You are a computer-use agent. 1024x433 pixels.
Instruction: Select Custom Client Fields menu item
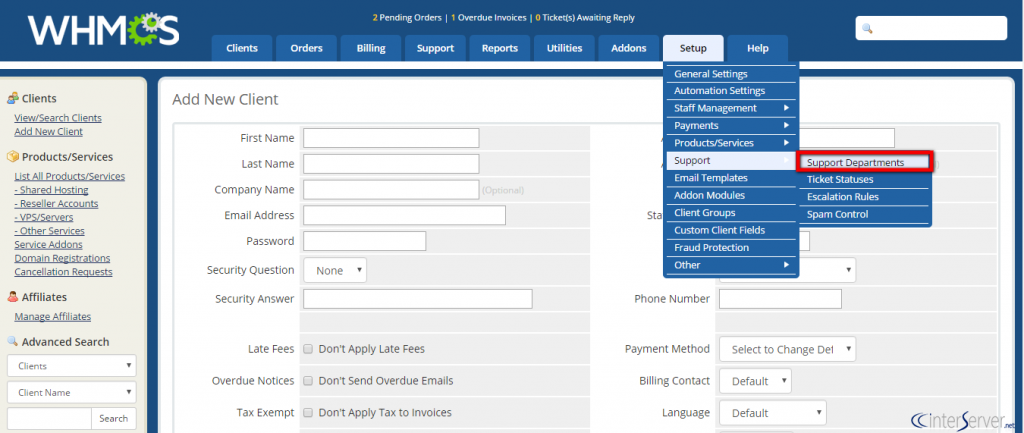click(731, 230)
